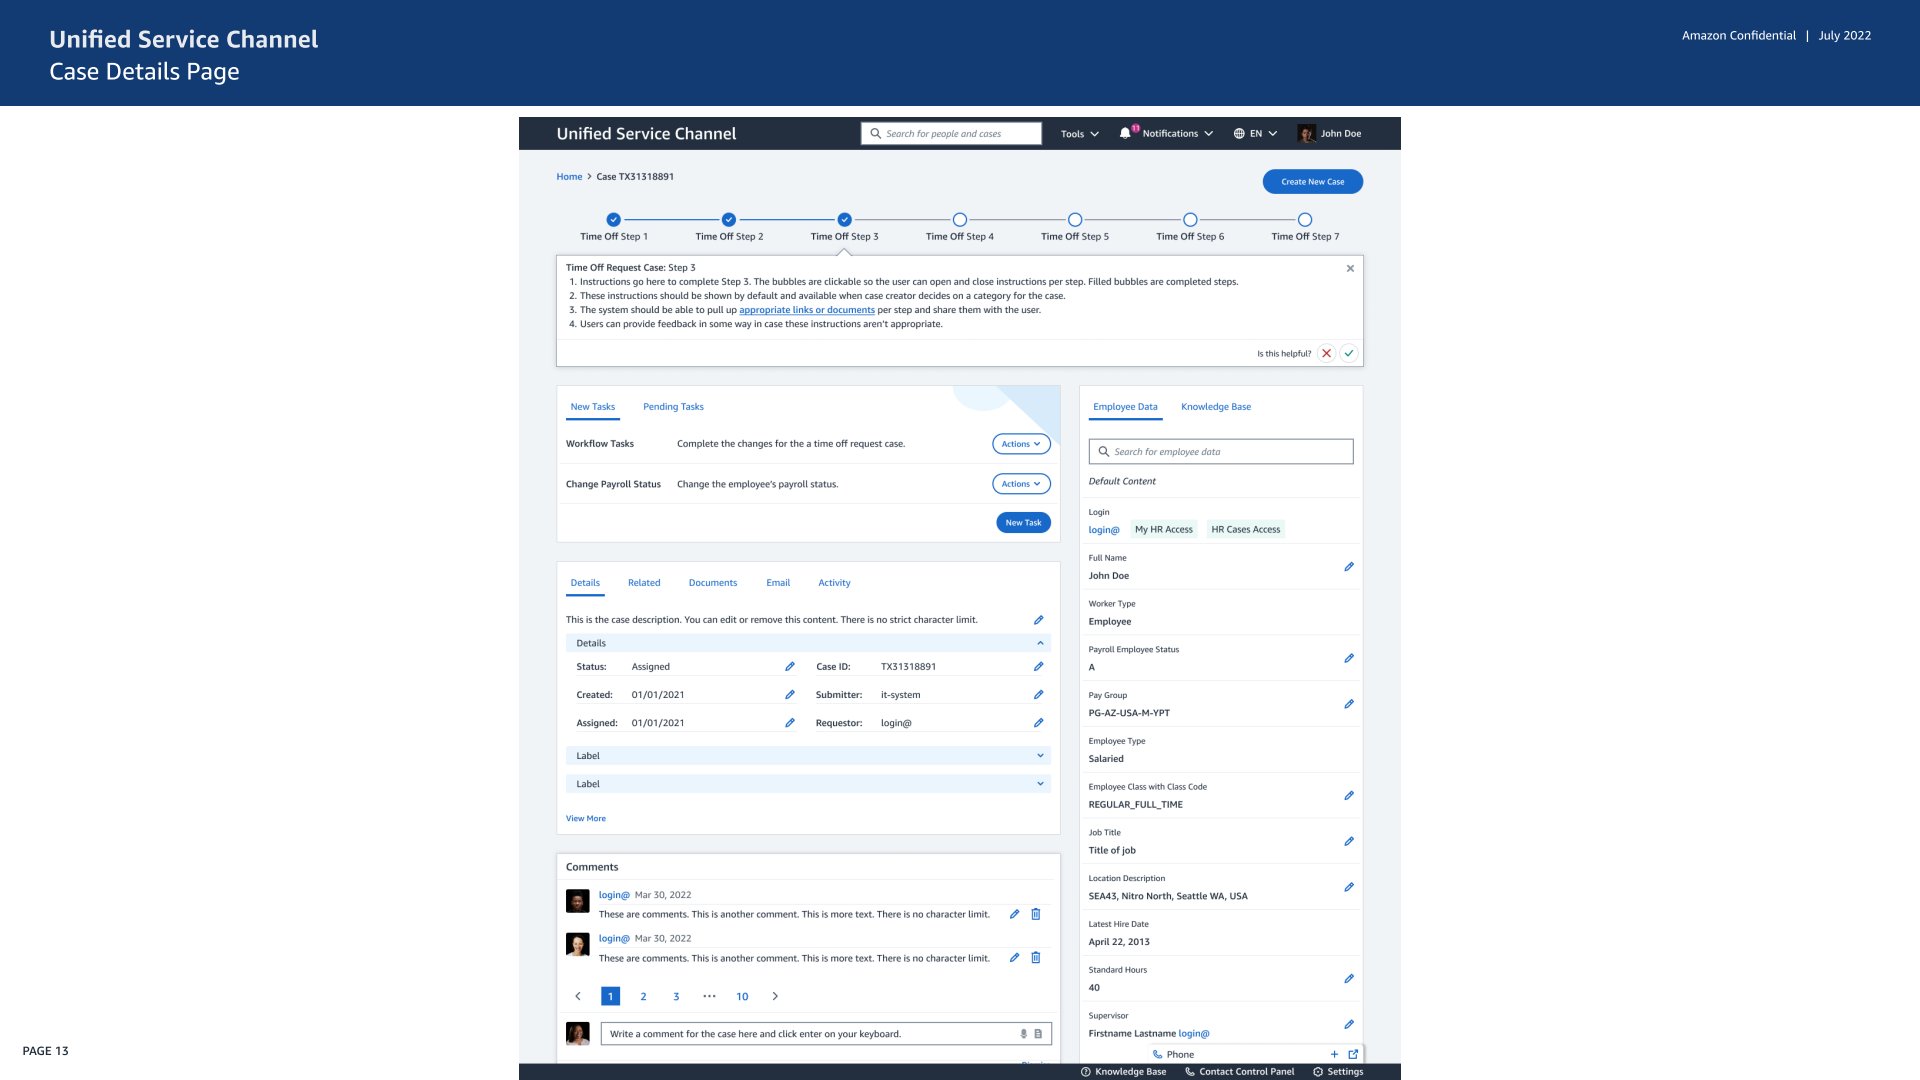
Task: Open the appropriate links or documents link
Action: tap(806, 310)
